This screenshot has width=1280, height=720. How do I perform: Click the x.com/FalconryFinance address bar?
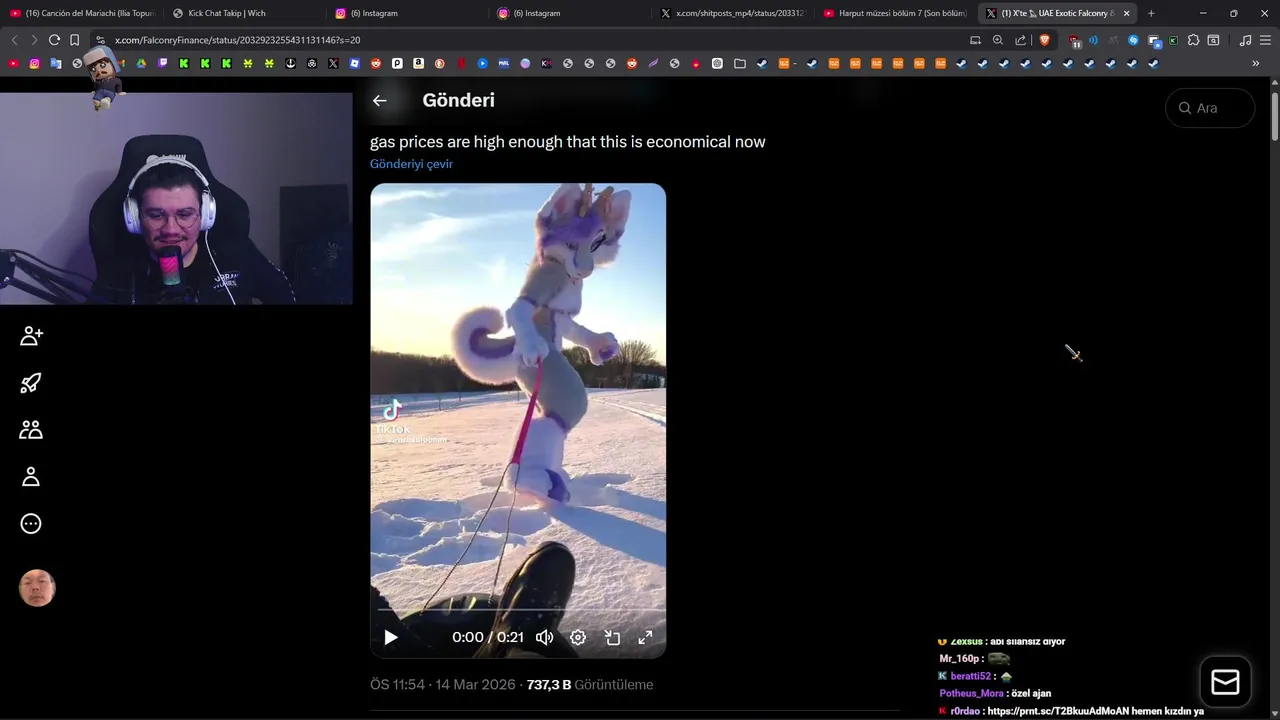[530, 40]
